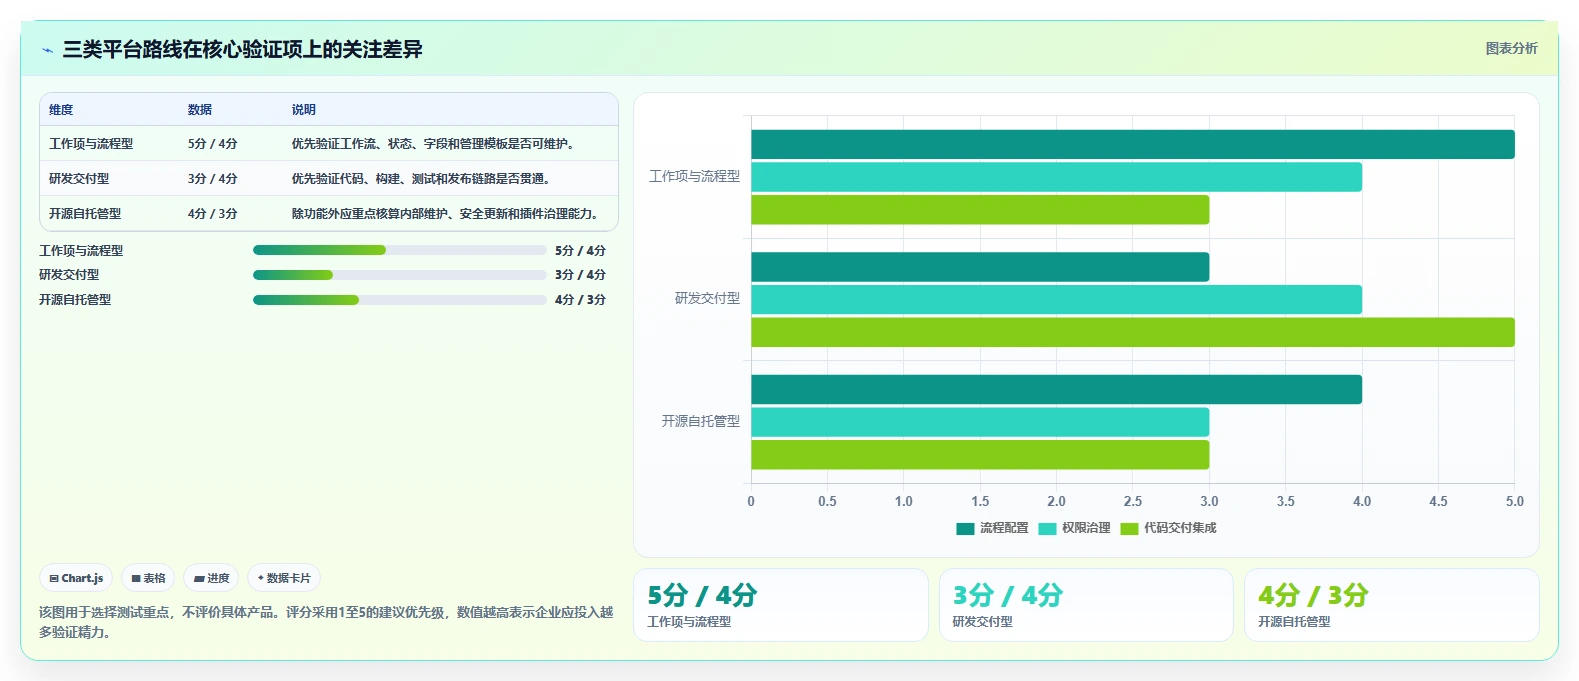Image resolution: width=1579 pixels, height=681 pixels.
Task: Click the 5.0 x-axis tick label
Action: coord(1514,502)
